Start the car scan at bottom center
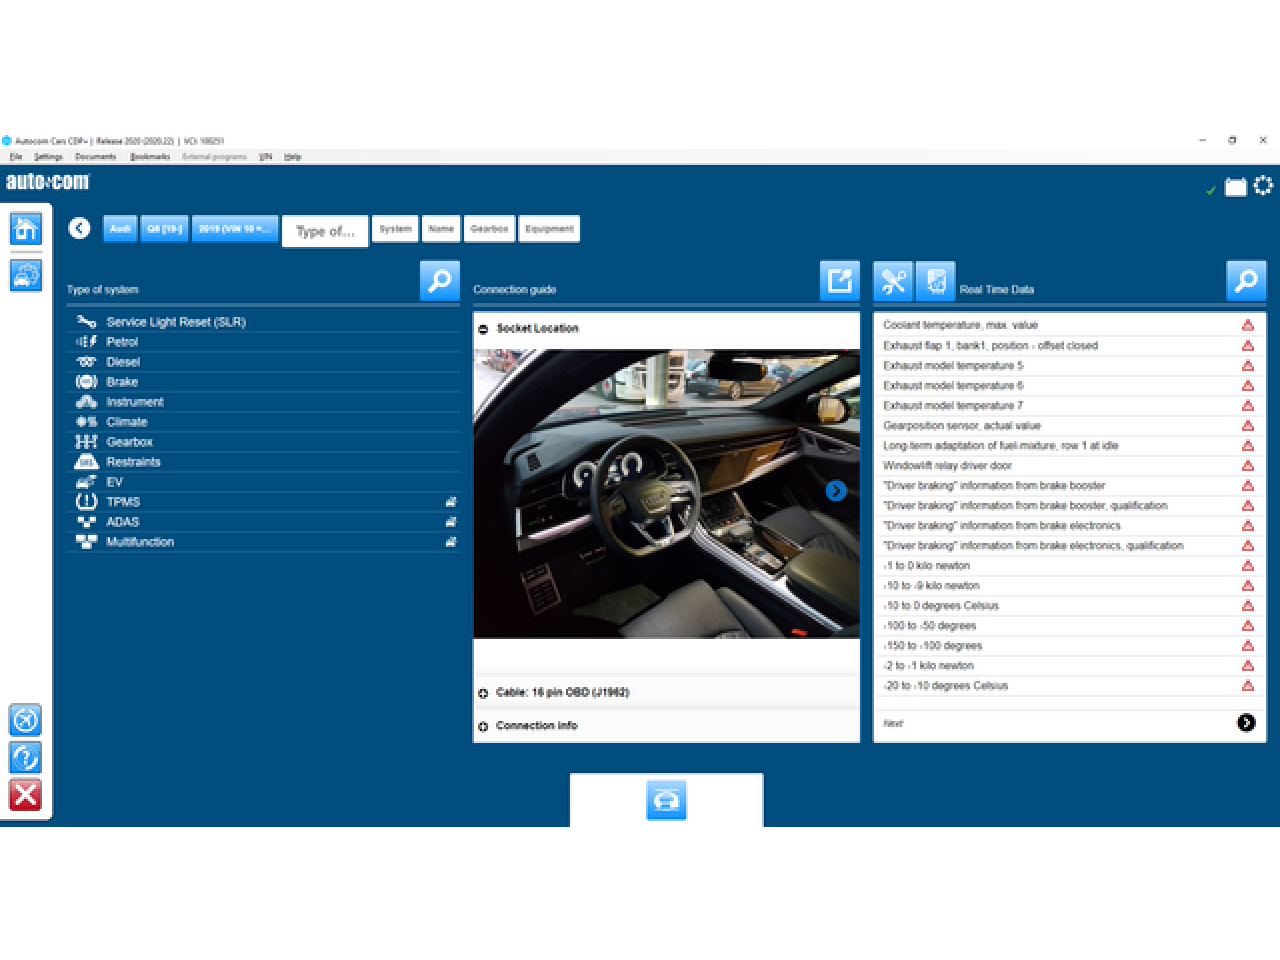This screenshot has height=960, width=1280. 666,800
